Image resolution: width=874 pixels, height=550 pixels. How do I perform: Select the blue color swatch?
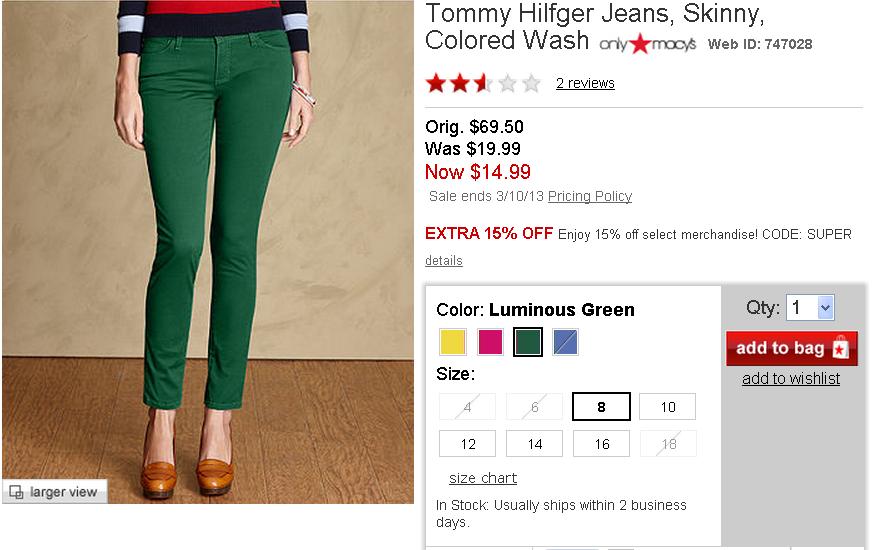tap(565, 342)
